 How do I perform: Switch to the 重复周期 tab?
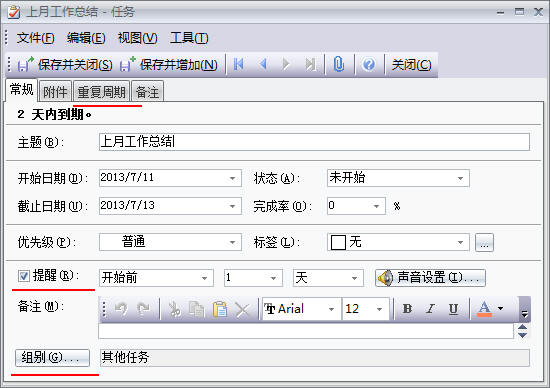[x=101, y=92]
